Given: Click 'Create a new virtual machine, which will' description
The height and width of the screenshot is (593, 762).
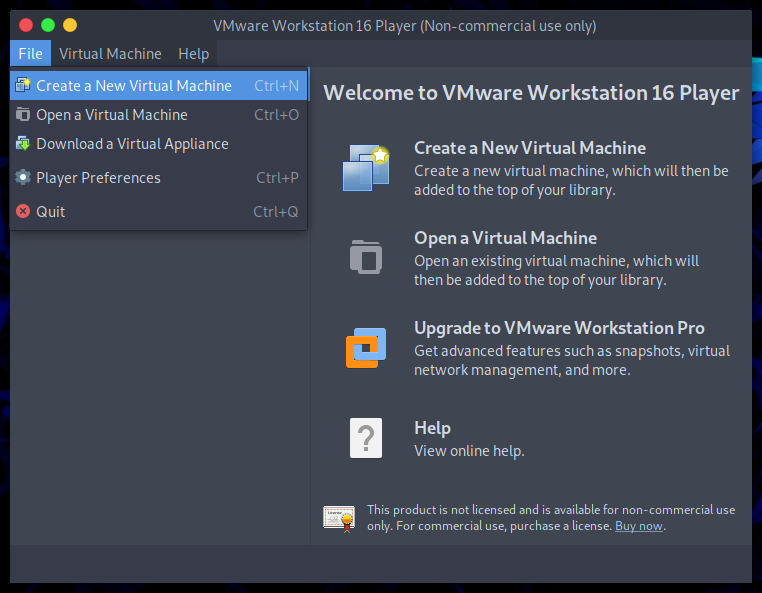Looking at the screenshot, I should click(571, 180).
